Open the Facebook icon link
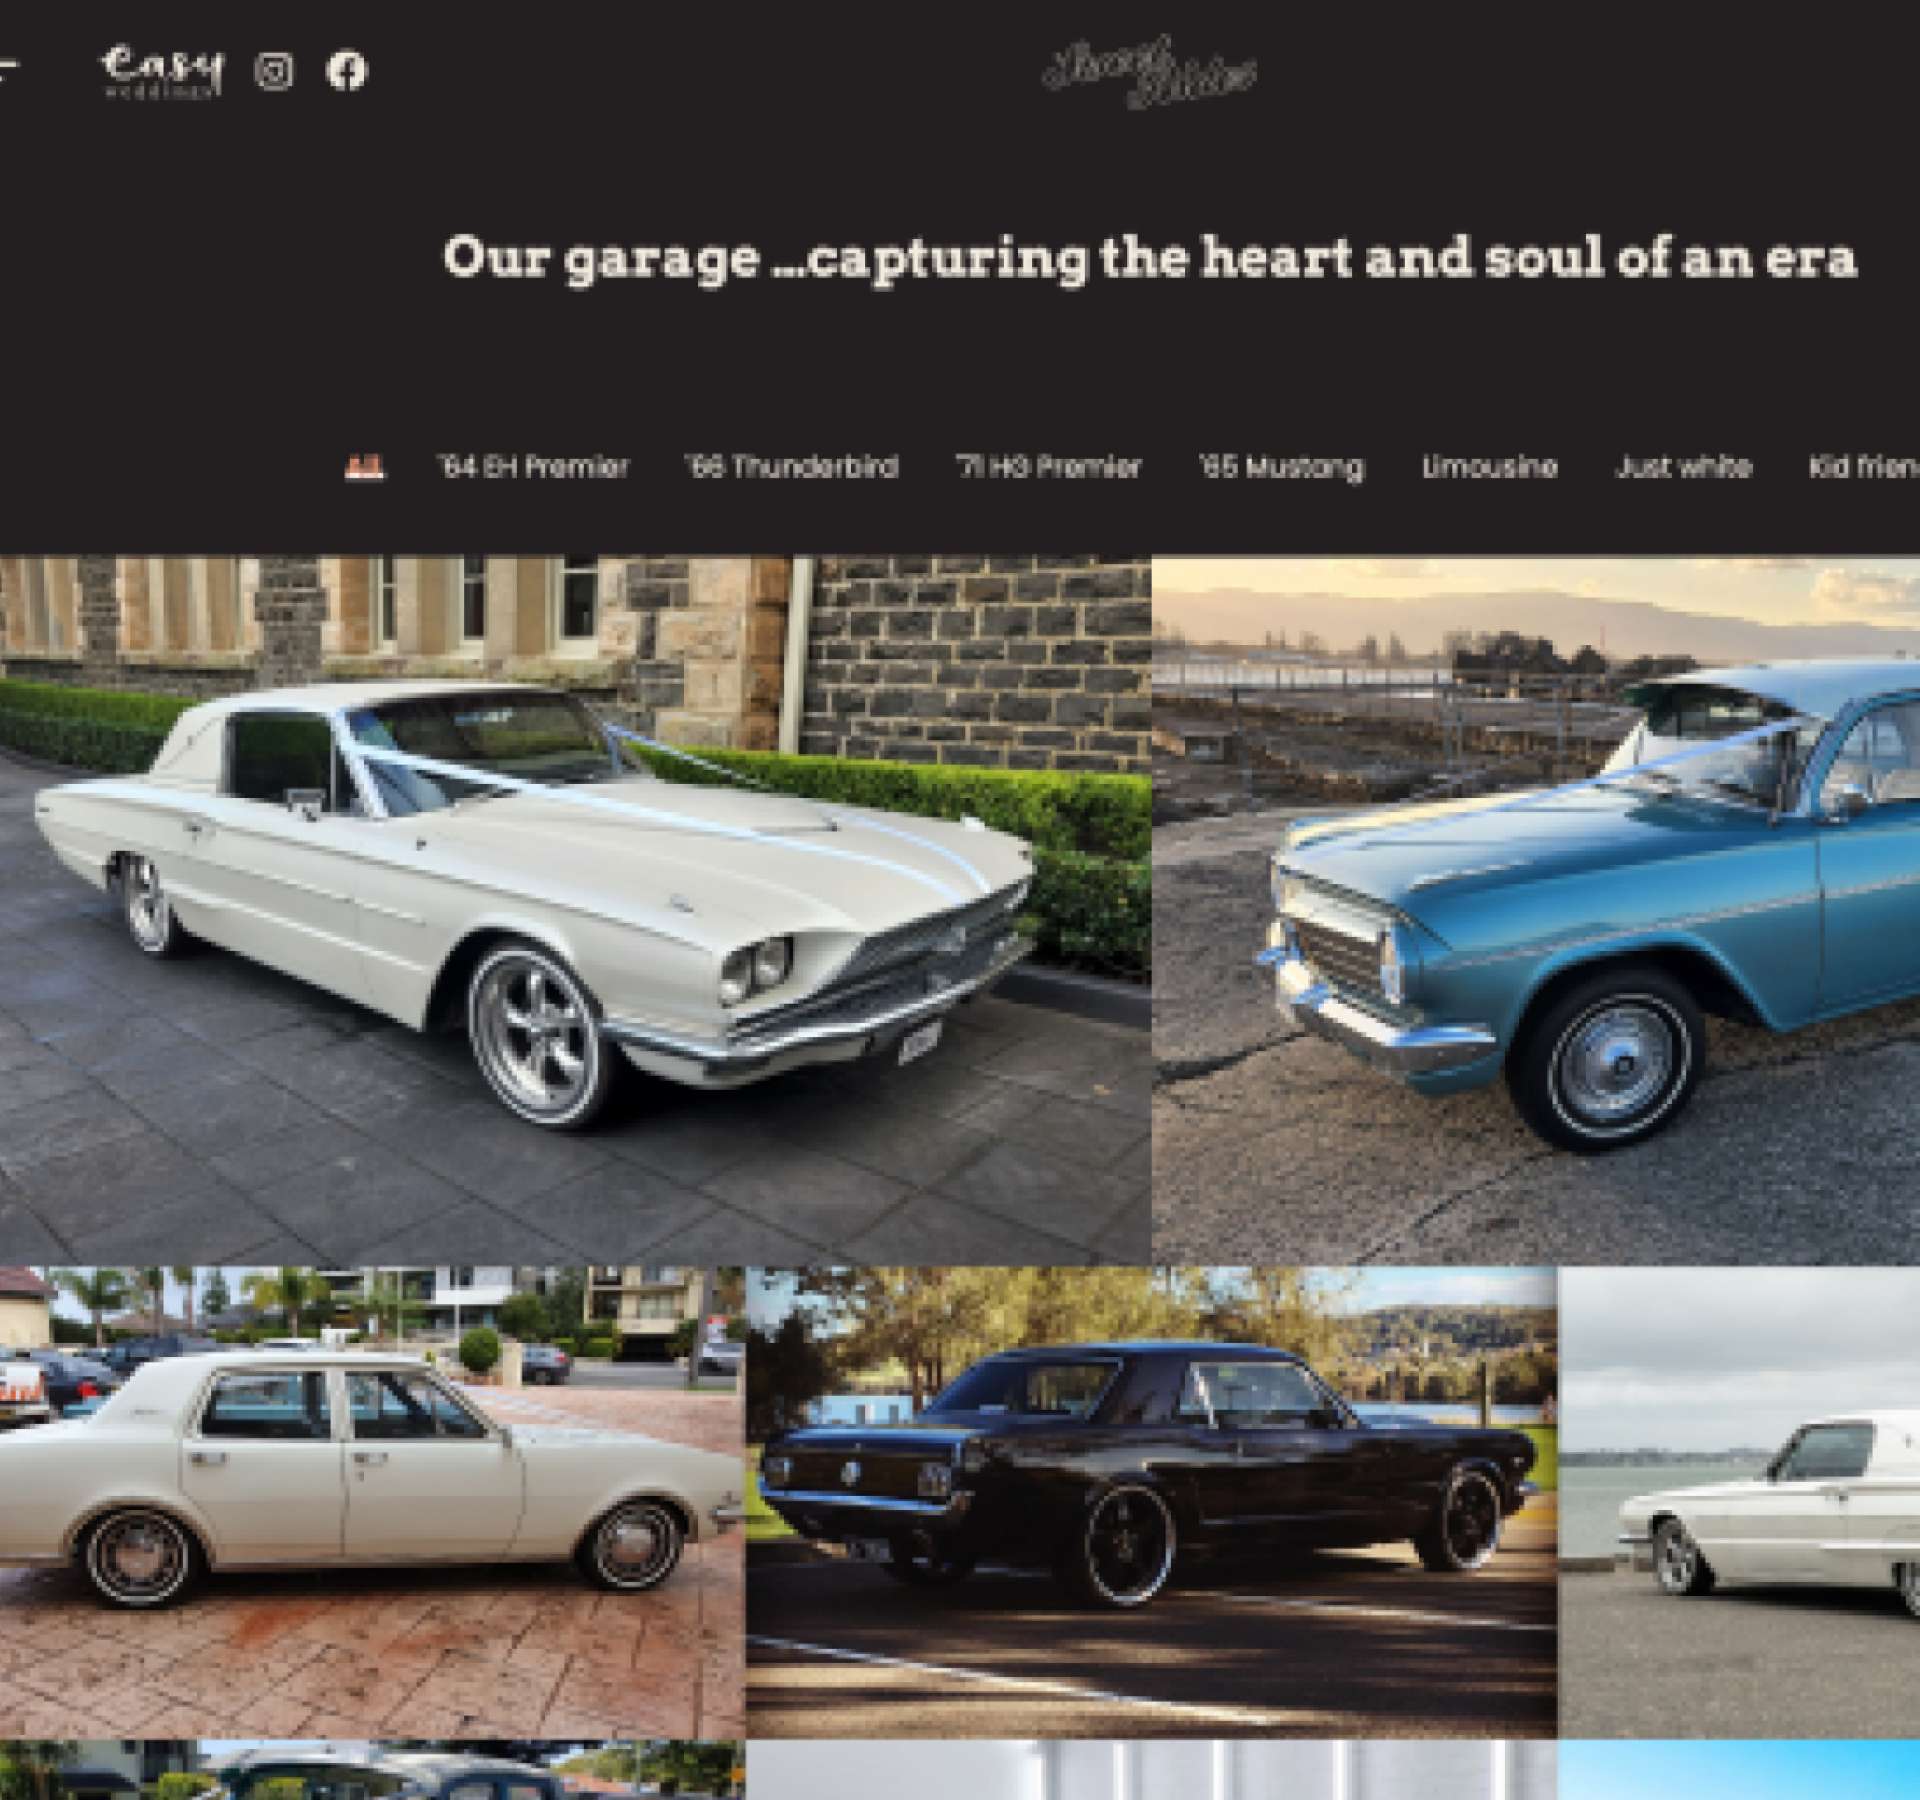The height and width of the screenshot is (1800, 1920). click(346, 71)
